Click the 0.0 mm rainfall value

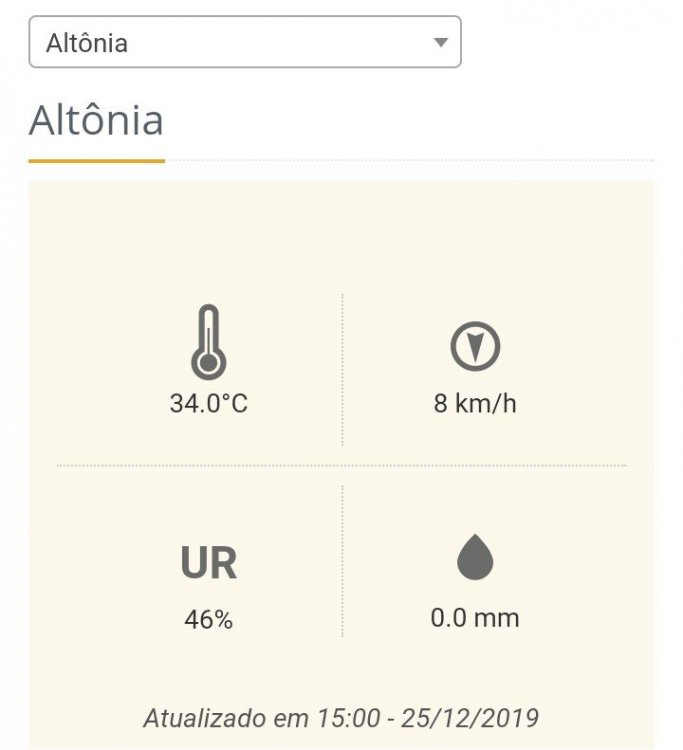(x=475, y=617)
